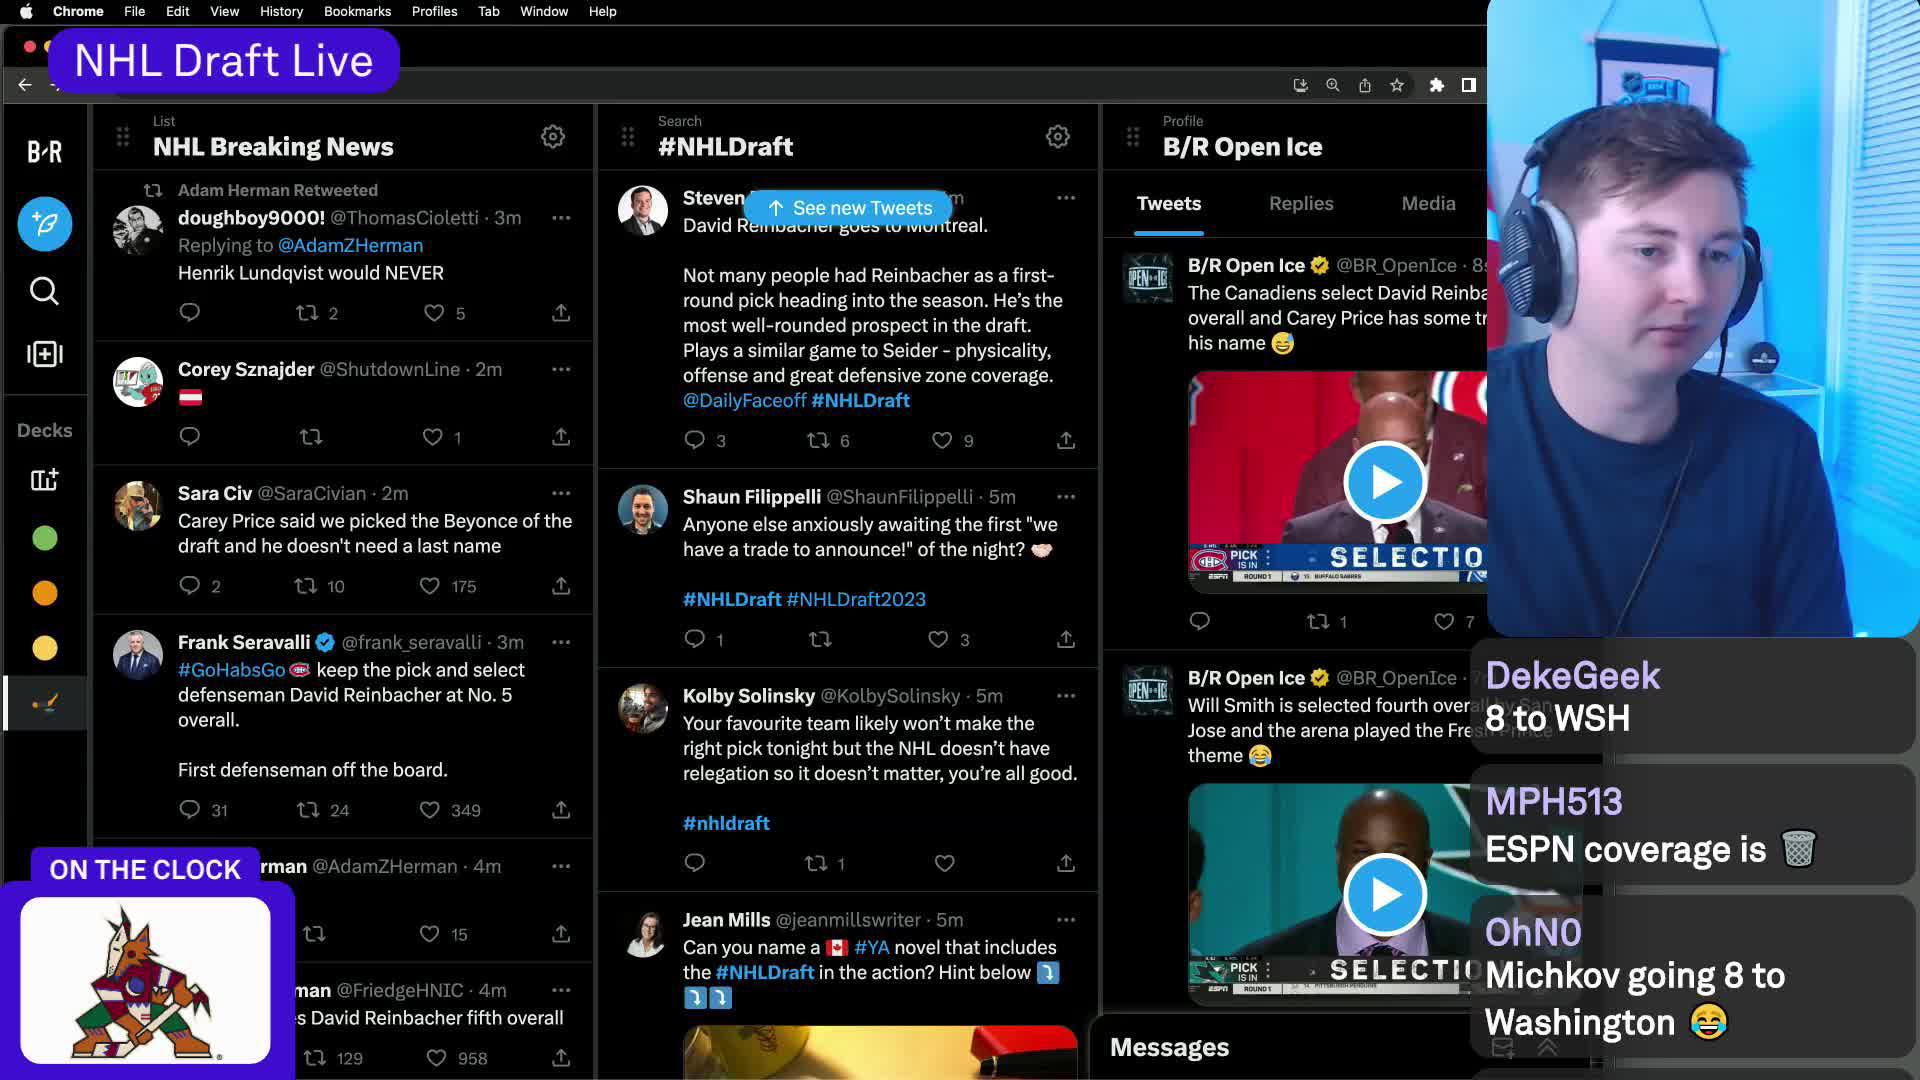
Task: Toggle Corey Sznajder tweet like button
Action: point(433,436)
